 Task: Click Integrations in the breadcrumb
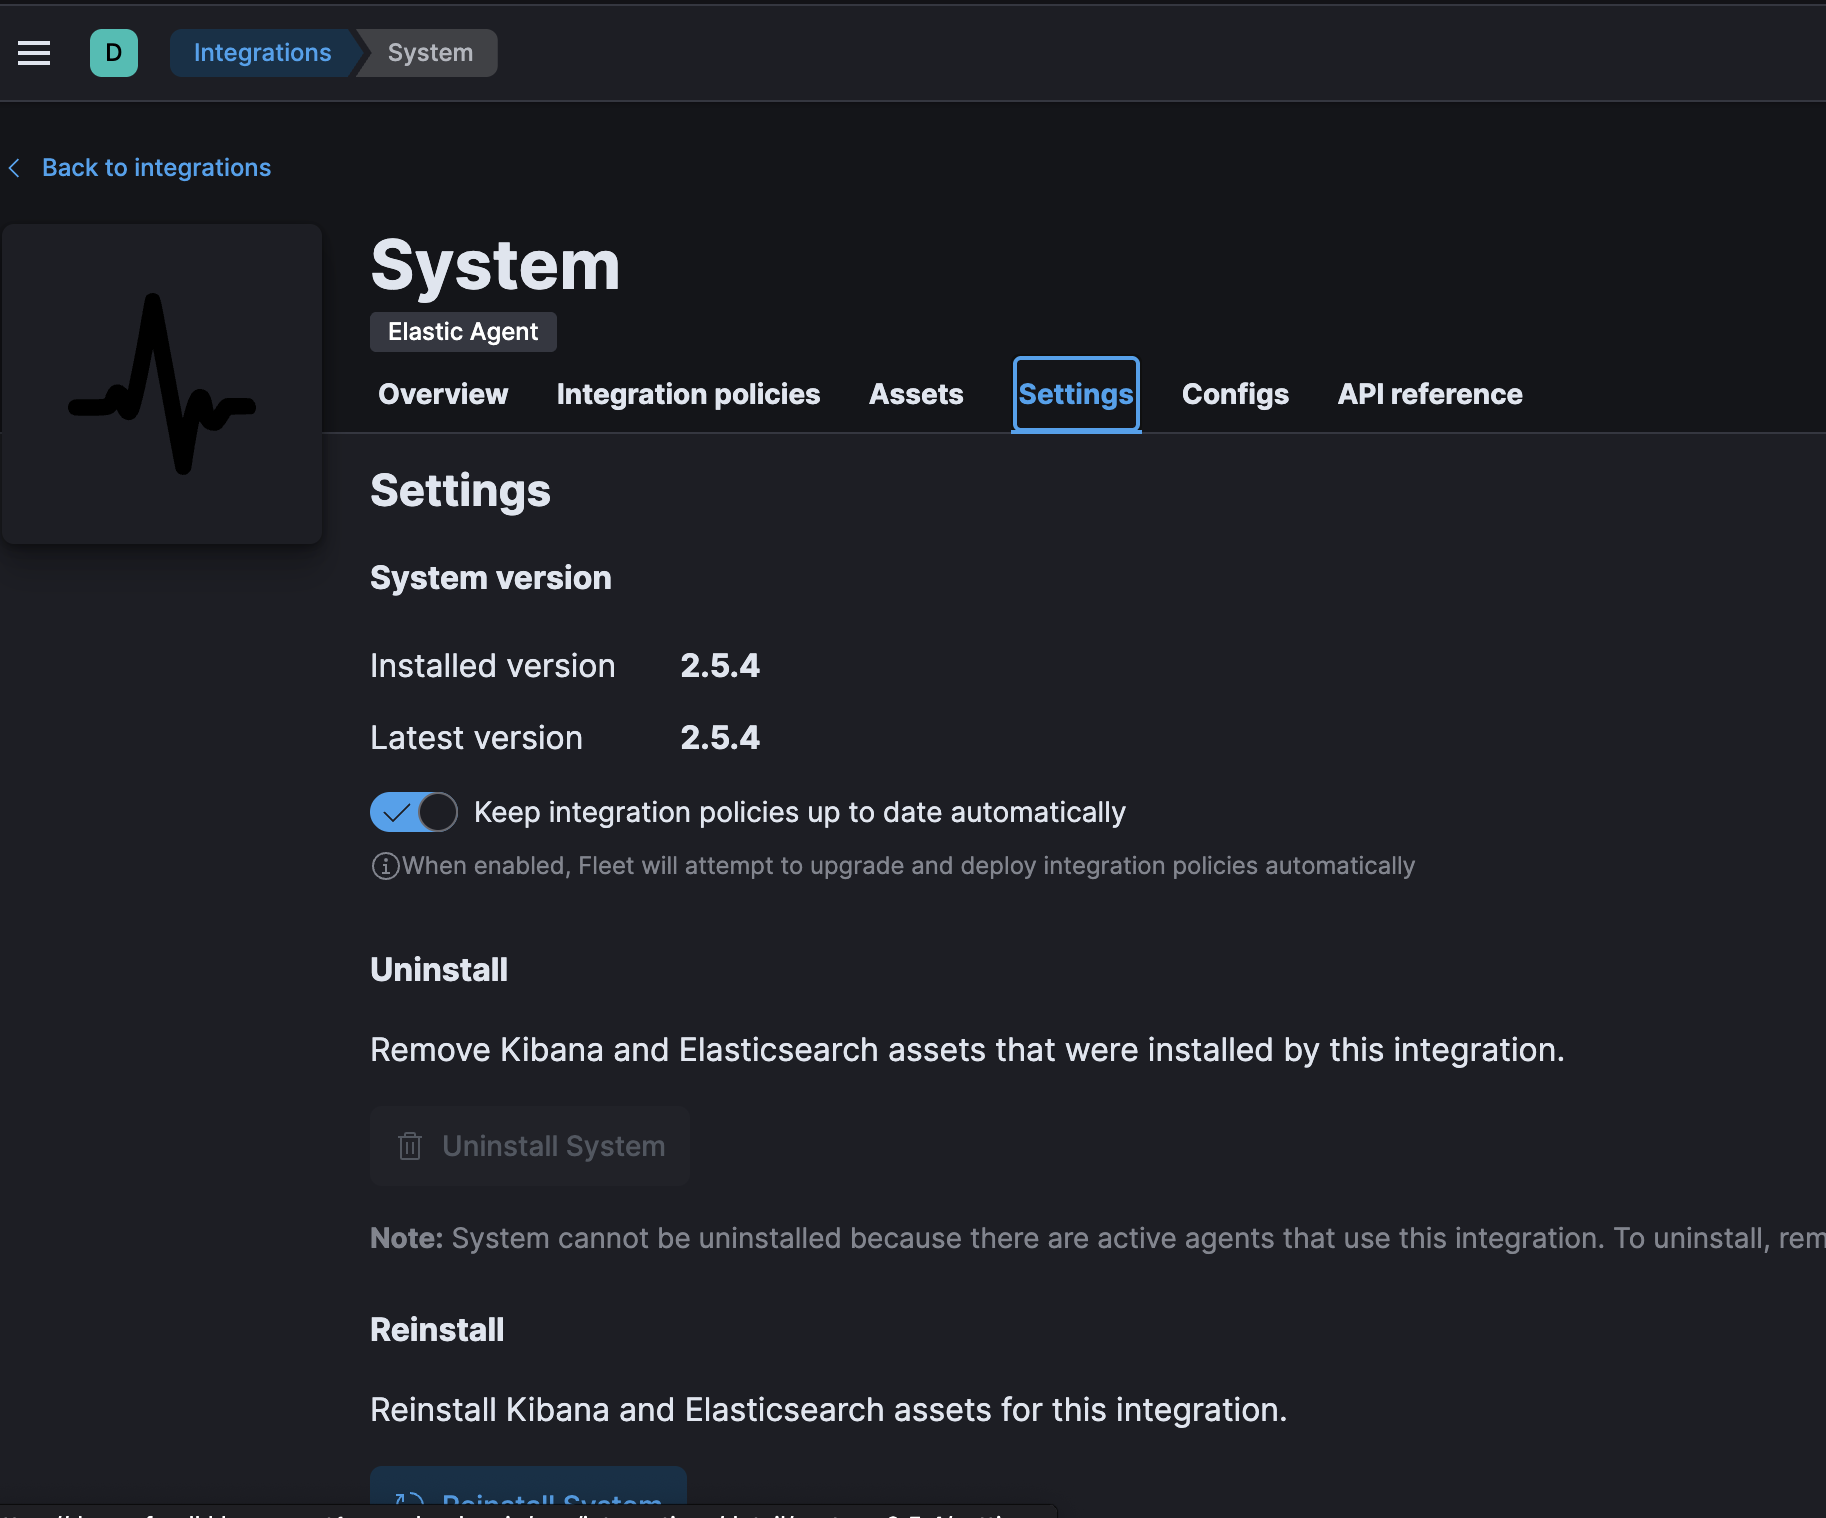262,53
